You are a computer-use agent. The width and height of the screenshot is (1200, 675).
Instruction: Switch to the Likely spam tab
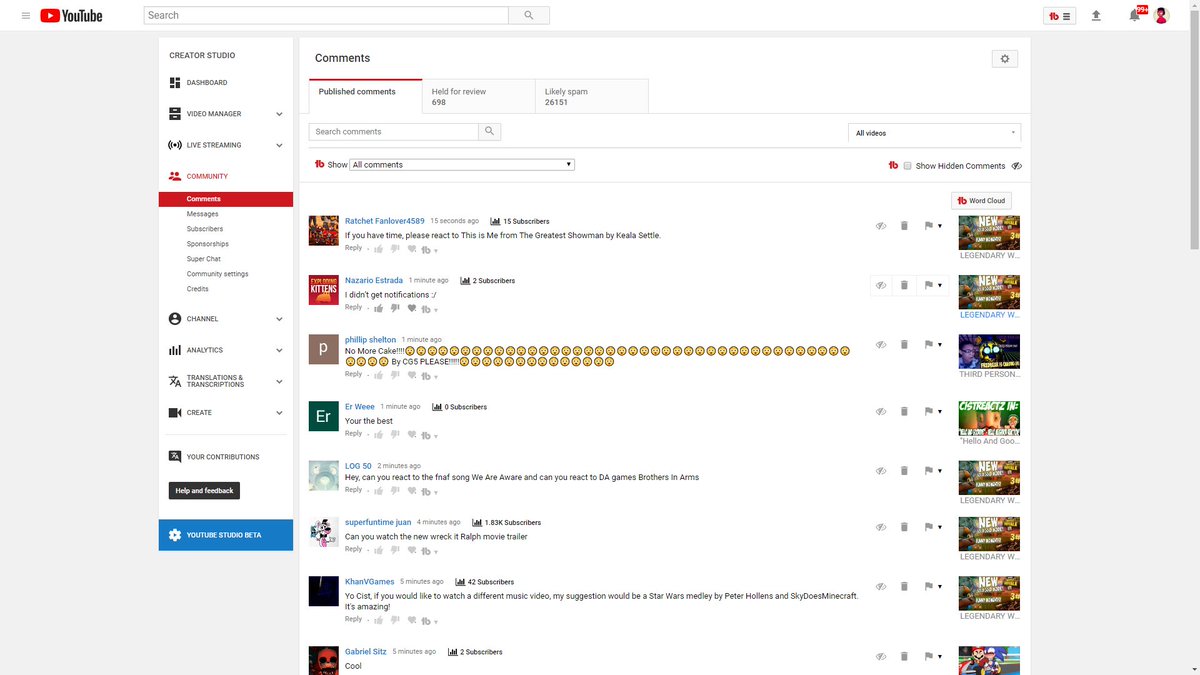pyautogui.click(x=592, y=96)
